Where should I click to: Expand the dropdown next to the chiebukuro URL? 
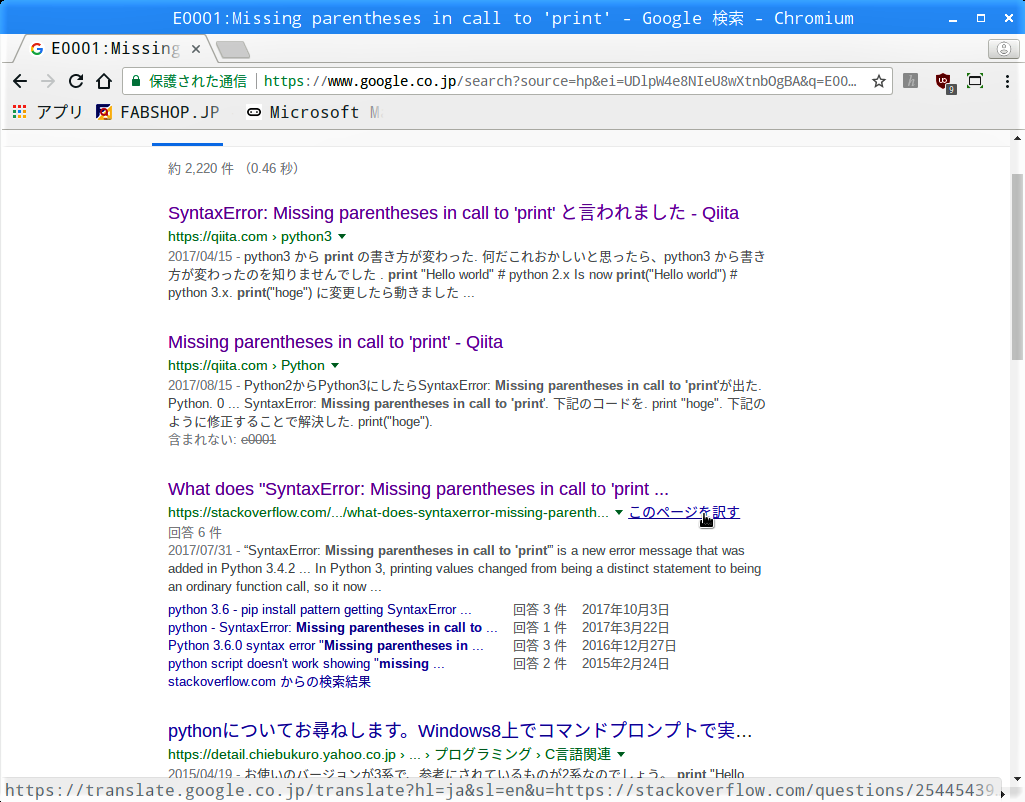[621, 754]
